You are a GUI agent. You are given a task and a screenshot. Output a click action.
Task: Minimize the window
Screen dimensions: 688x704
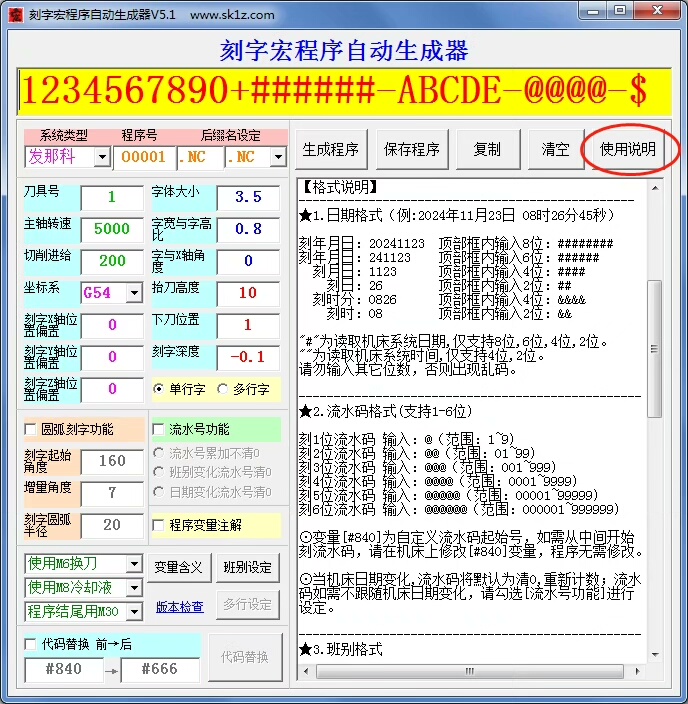click(593, 11)
